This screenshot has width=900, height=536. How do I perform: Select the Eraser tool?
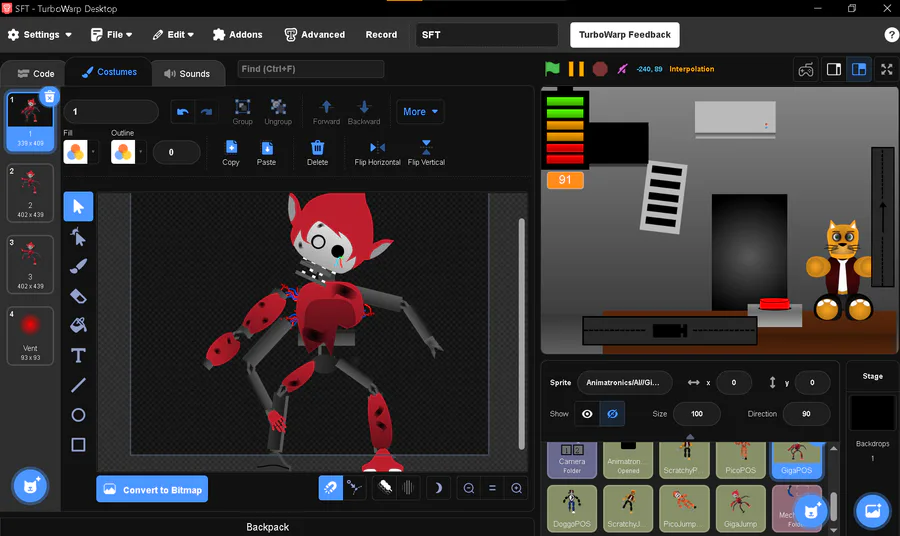tap(78, 296)
